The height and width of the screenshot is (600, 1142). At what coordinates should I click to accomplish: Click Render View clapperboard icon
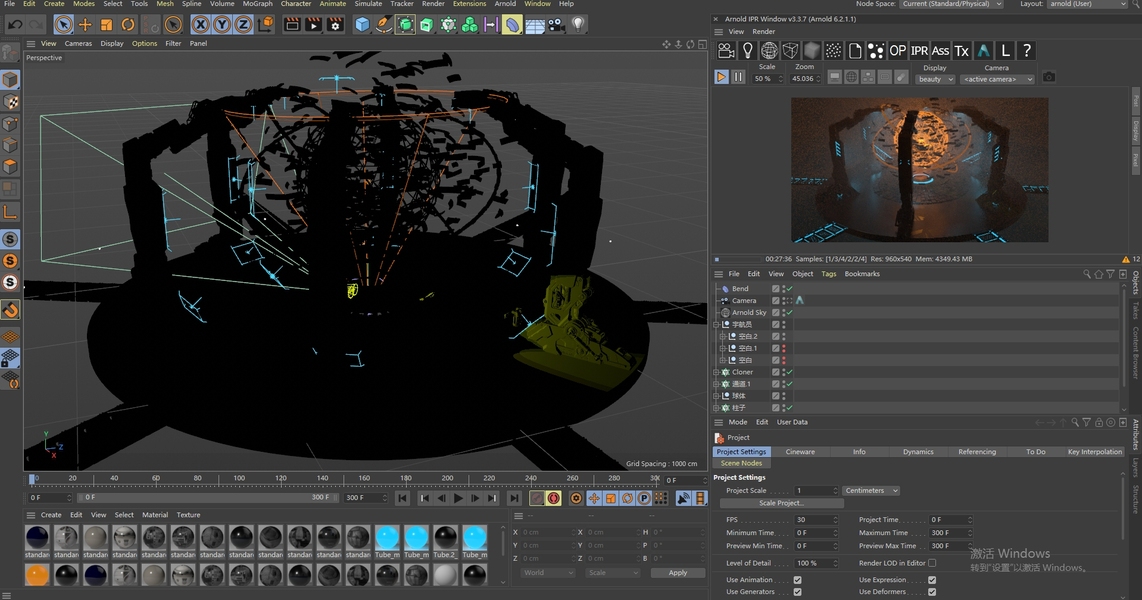[x=292, y=25]
